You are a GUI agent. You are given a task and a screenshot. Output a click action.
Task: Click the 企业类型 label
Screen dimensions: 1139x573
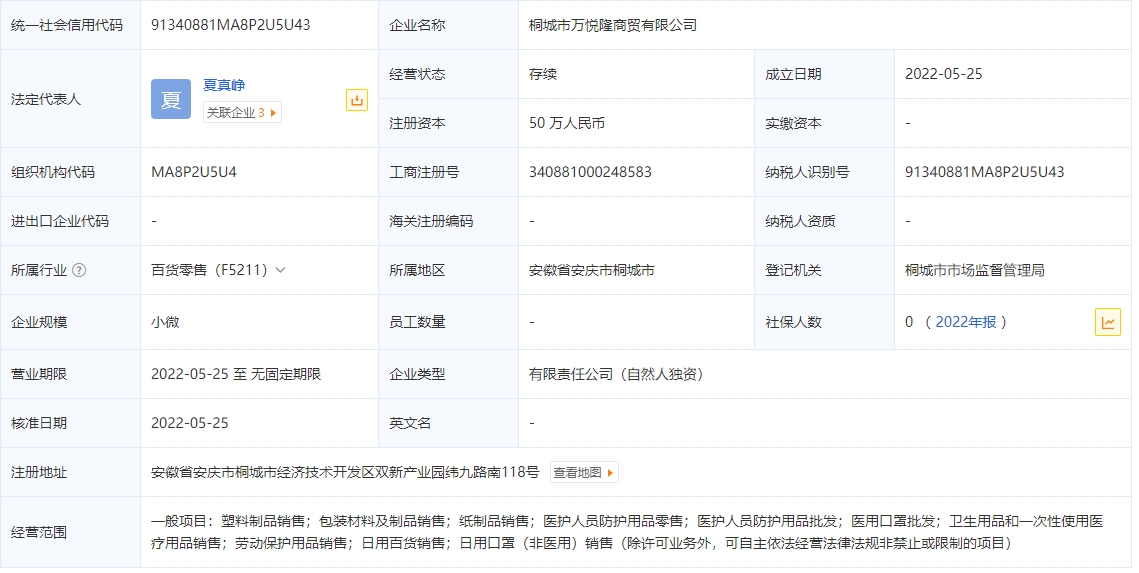click(417, 374)
